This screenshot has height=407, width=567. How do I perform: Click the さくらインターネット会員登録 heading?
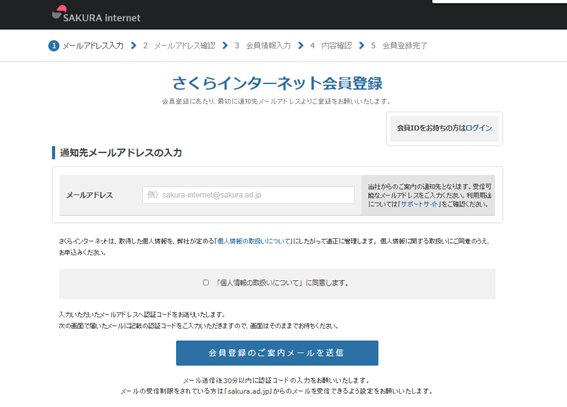277,83
